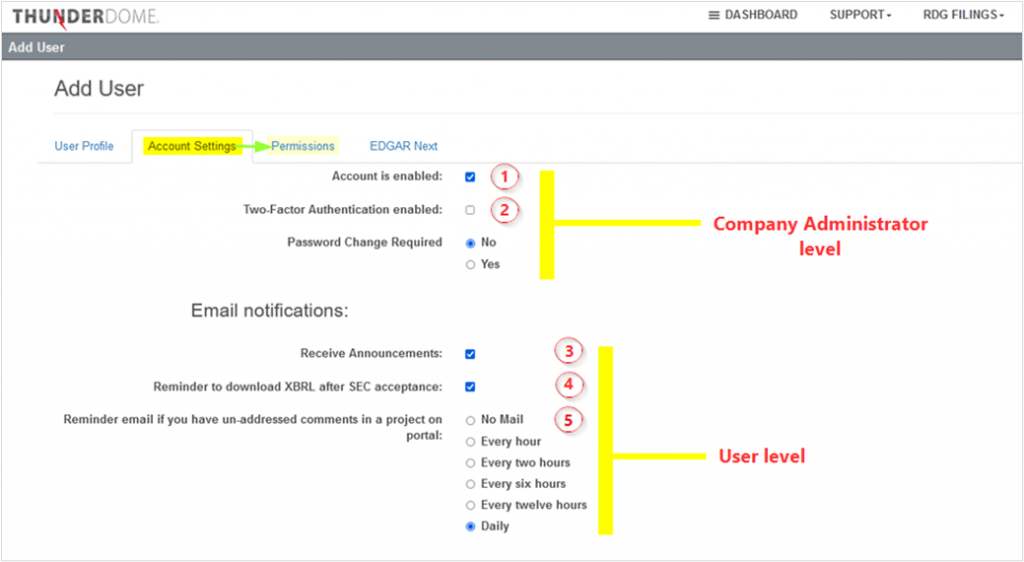Open the Dashboard menu

point(752,15)
